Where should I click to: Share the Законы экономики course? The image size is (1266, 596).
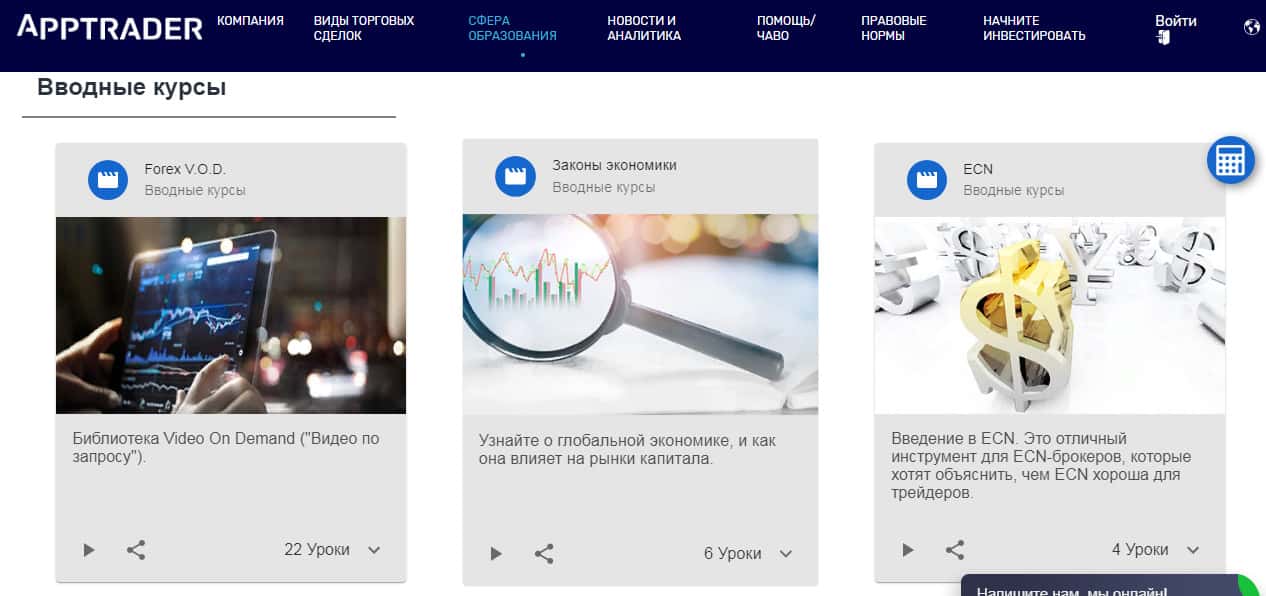544,554
